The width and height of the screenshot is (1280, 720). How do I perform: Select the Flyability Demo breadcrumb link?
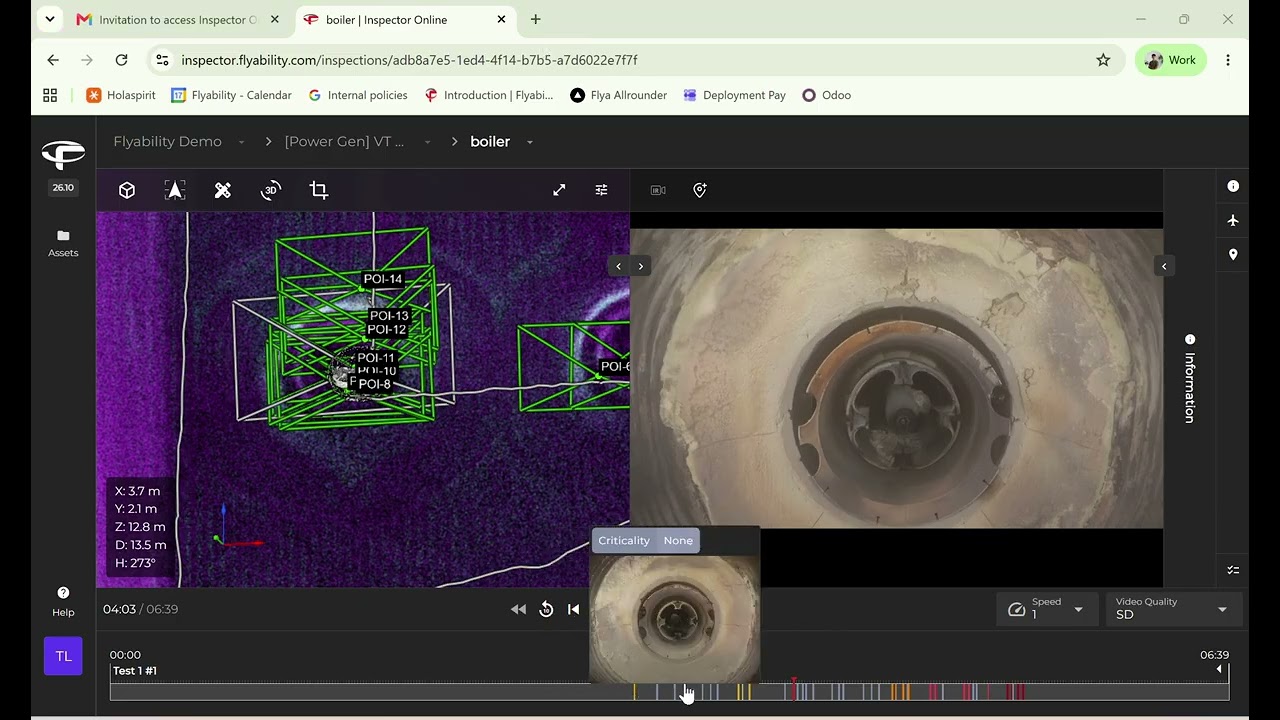coord(168,142)
